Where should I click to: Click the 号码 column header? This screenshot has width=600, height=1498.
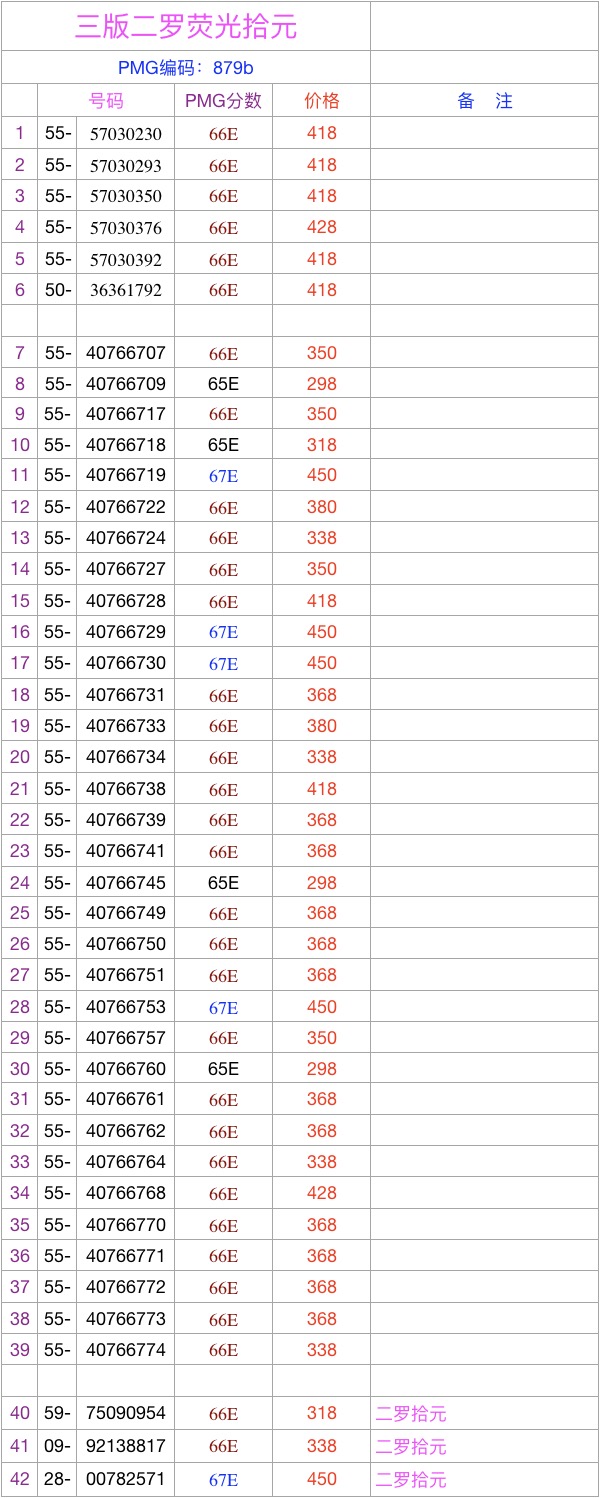pyautogui.click(x=106, y=101)
